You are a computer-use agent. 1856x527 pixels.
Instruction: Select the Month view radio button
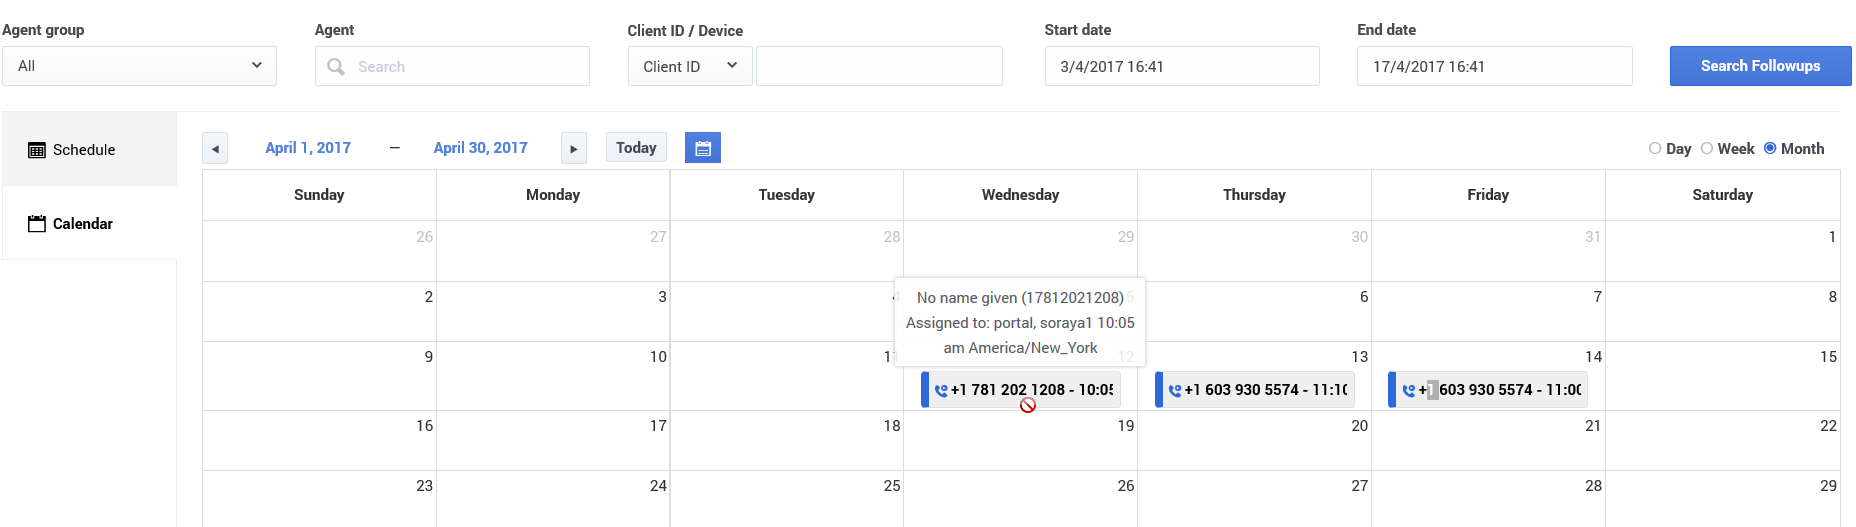(x=1770, y=148)
